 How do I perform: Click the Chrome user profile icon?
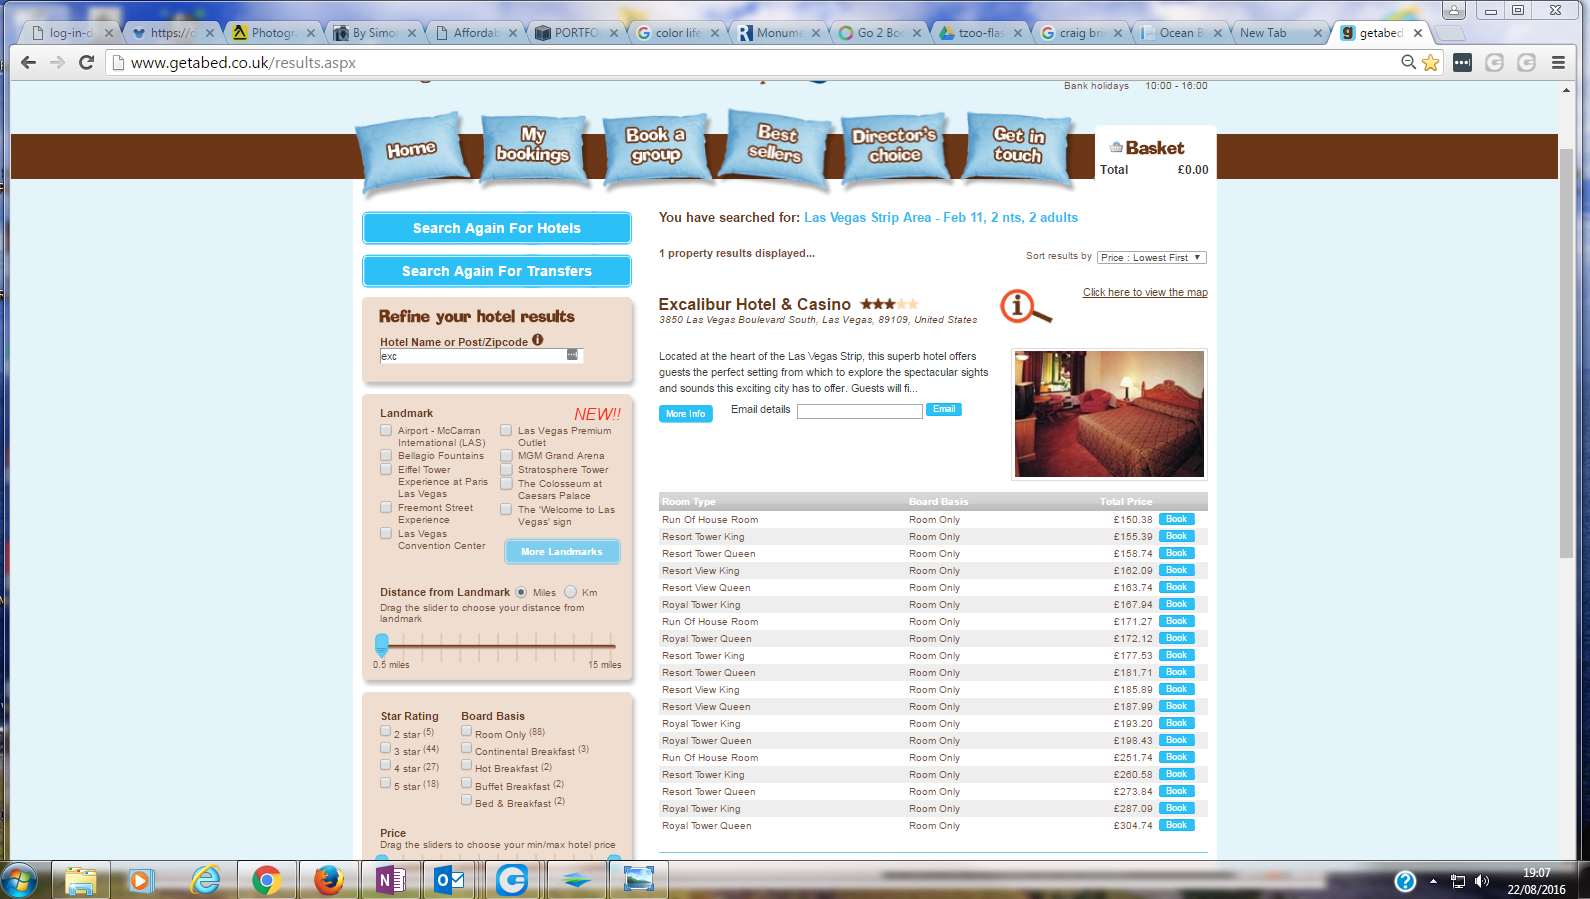click(x=1454, y=10)
